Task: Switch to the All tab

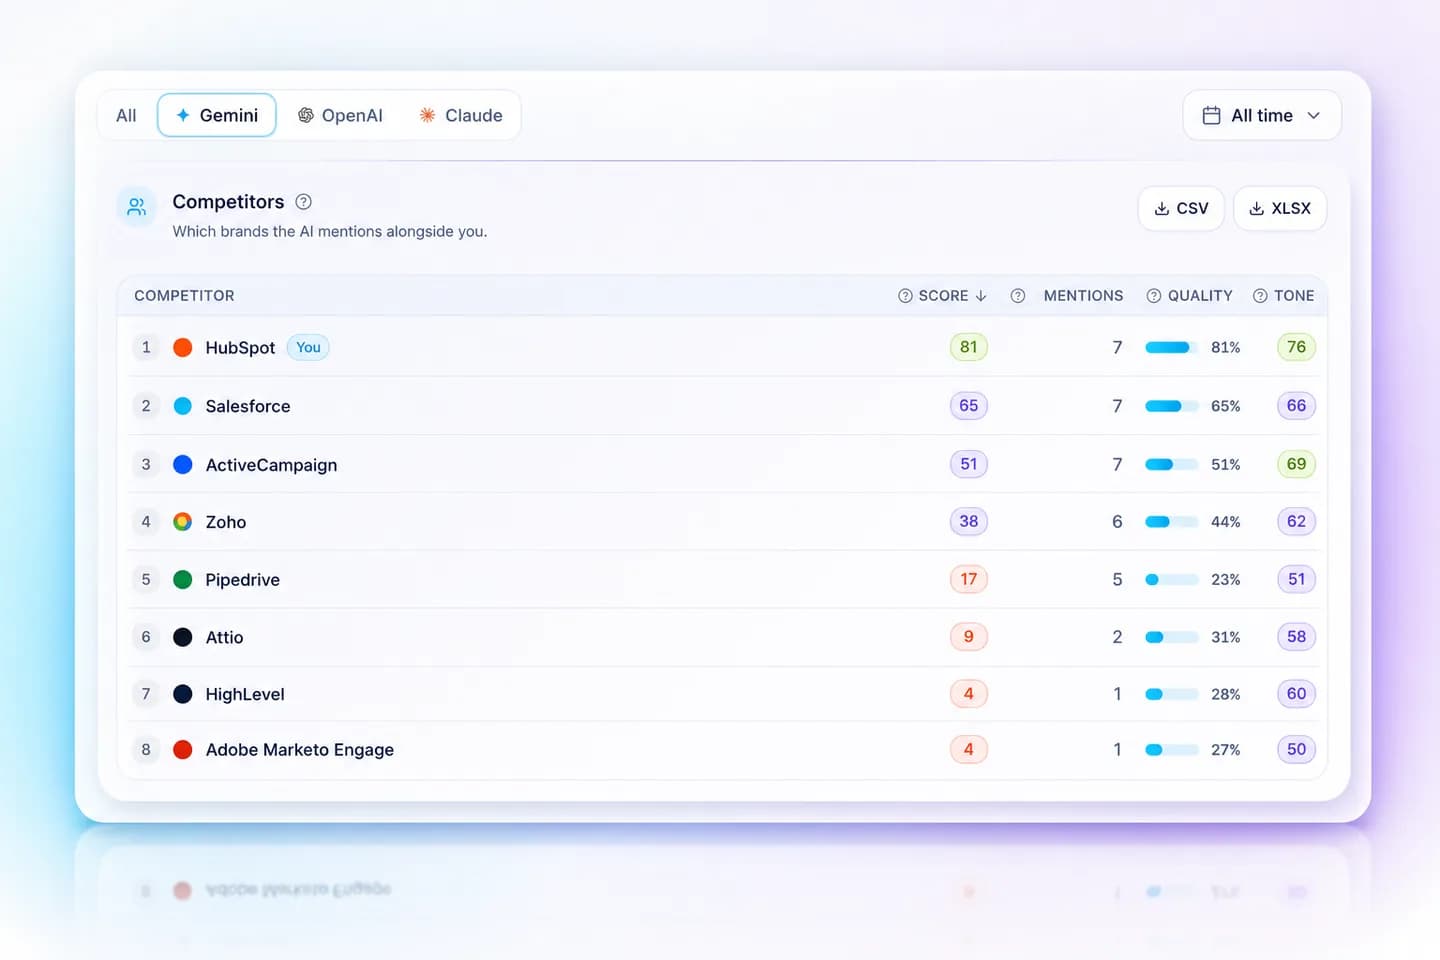Action: click(126, 115)
